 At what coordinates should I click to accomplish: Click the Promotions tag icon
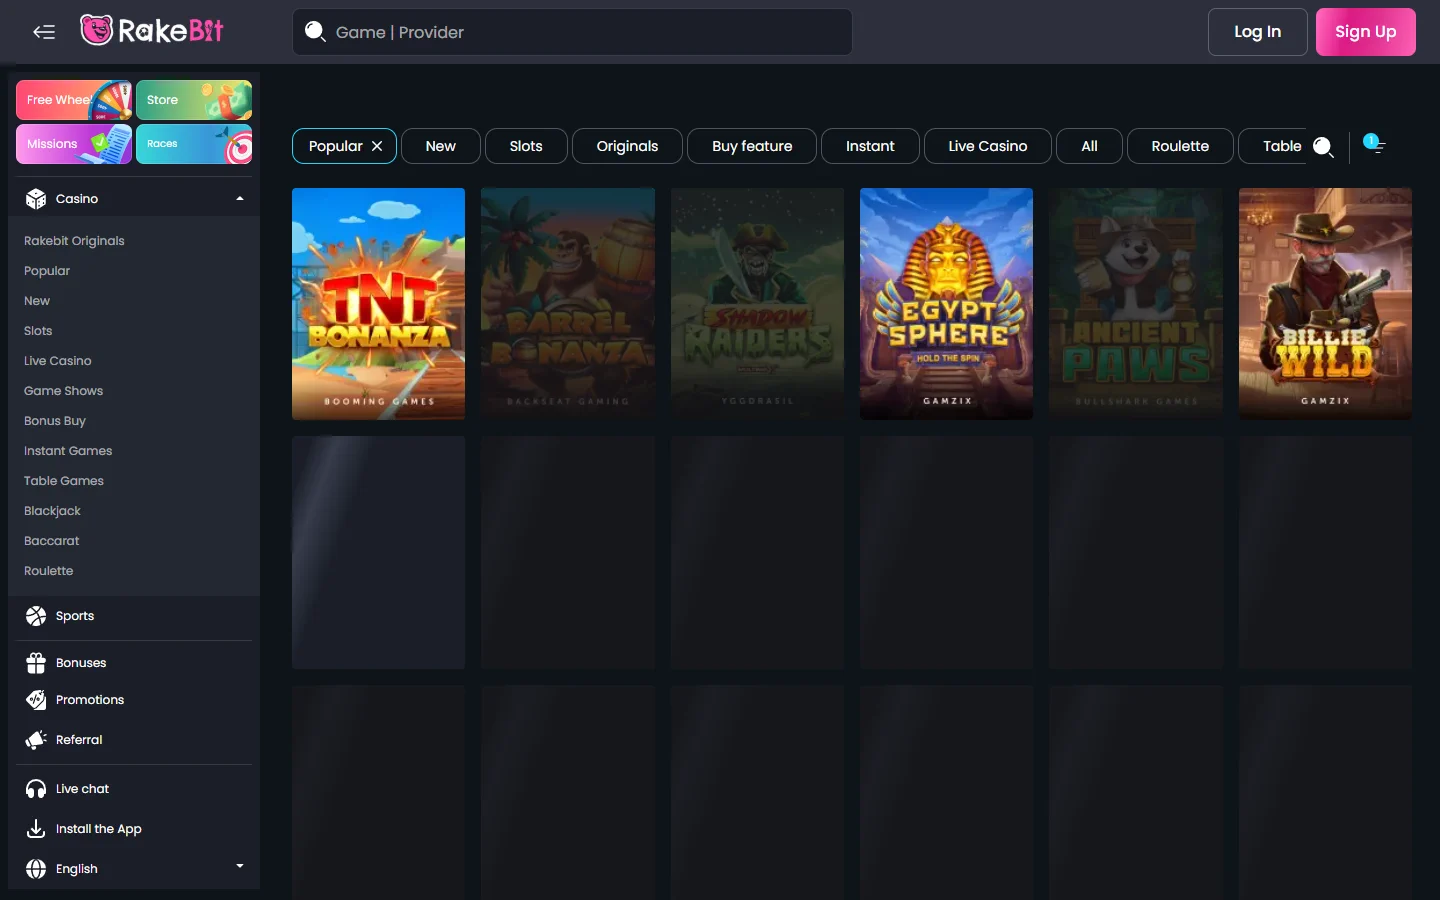point(36,700)
